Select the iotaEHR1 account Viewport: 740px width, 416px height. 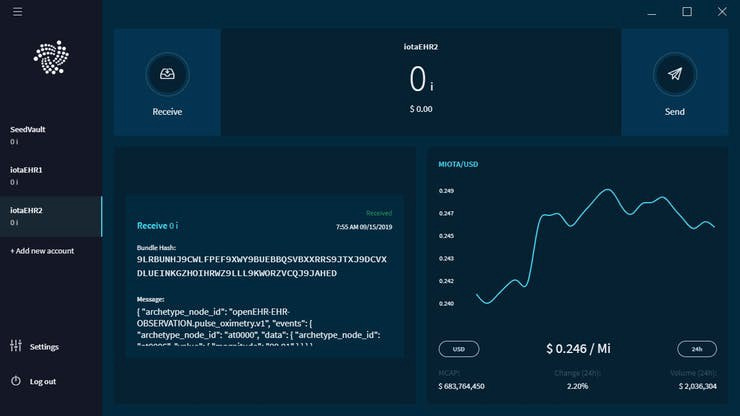pyautogui.click(x=51, y=176)
